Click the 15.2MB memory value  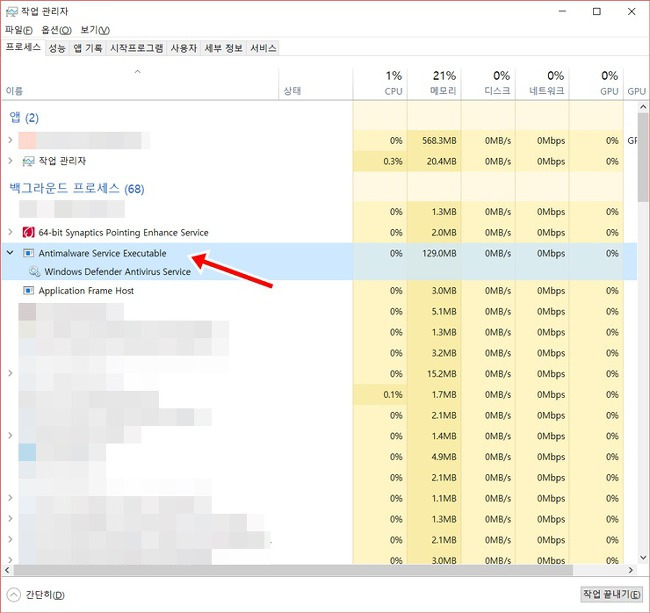click(442, 374)
